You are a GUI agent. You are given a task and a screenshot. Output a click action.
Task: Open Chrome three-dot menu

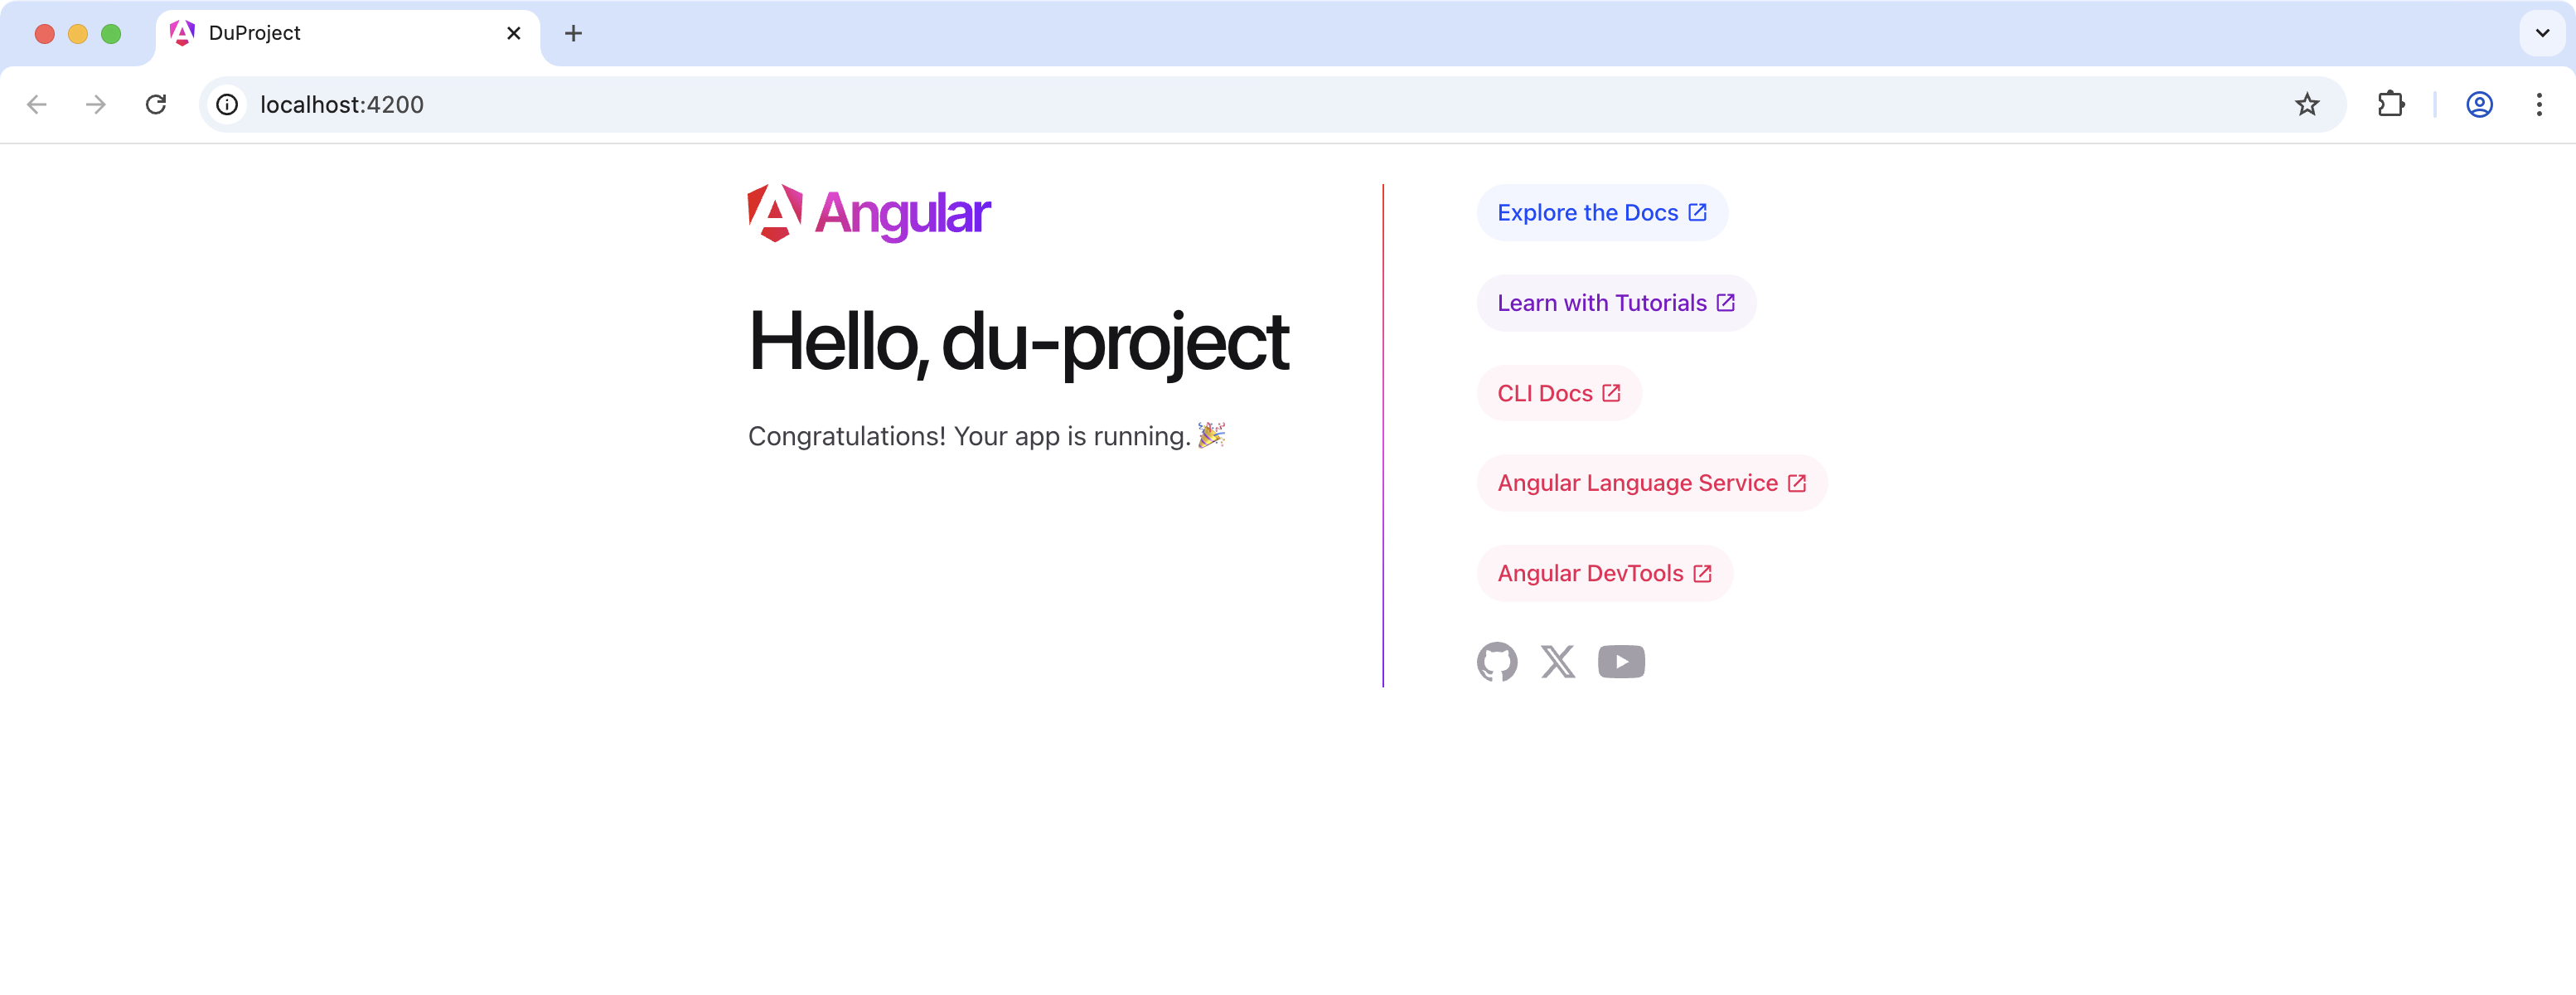[2539, 104]
